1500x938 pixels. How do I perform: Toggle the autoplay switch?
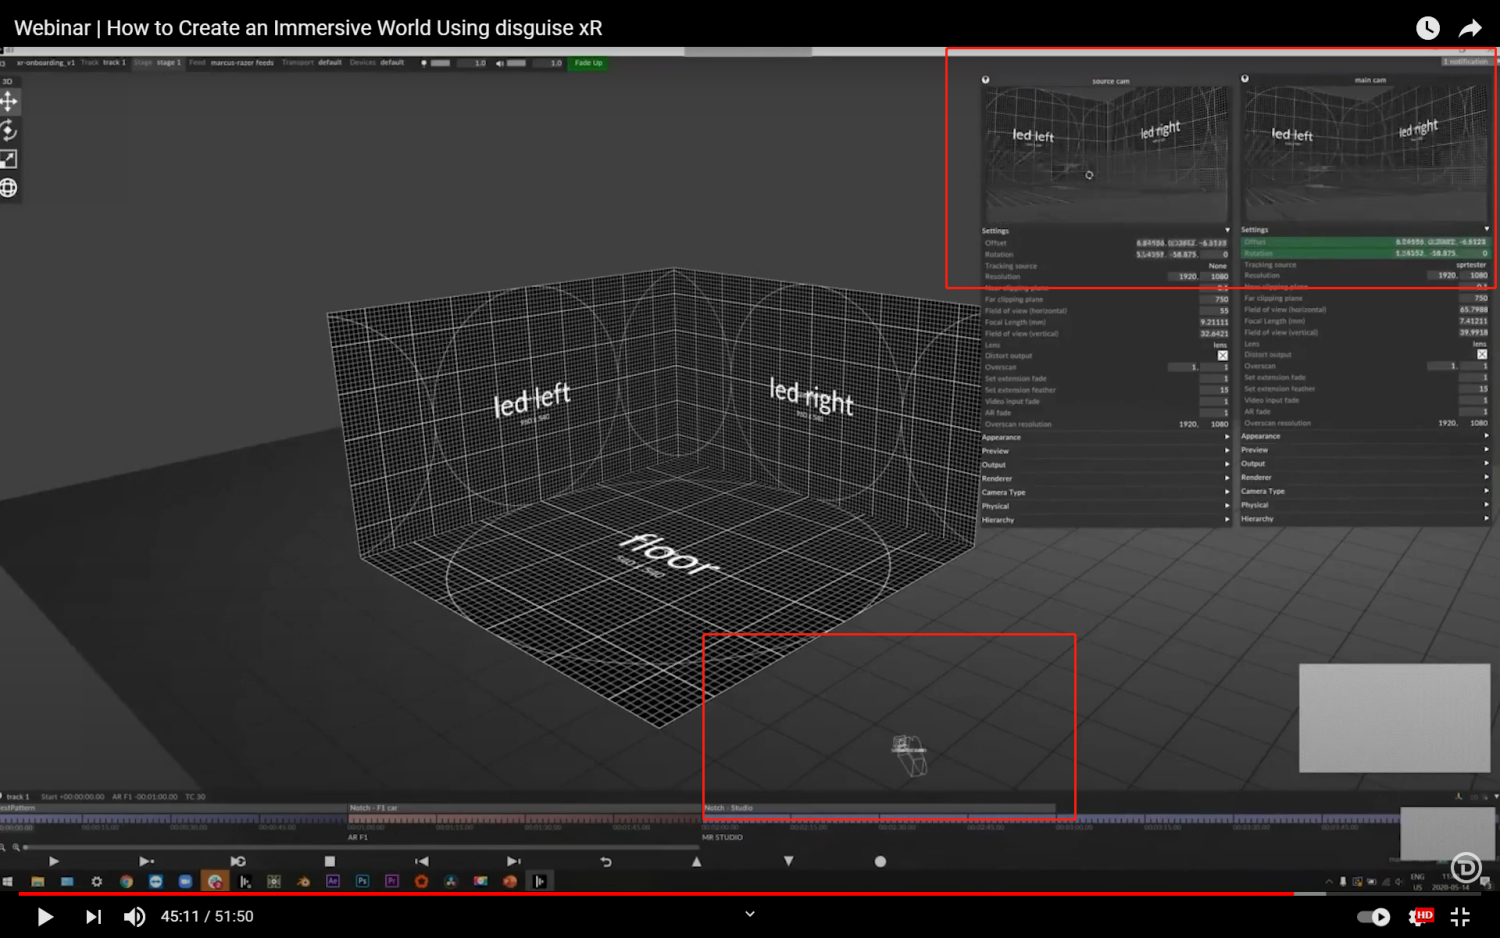[x=1373, y=916]
